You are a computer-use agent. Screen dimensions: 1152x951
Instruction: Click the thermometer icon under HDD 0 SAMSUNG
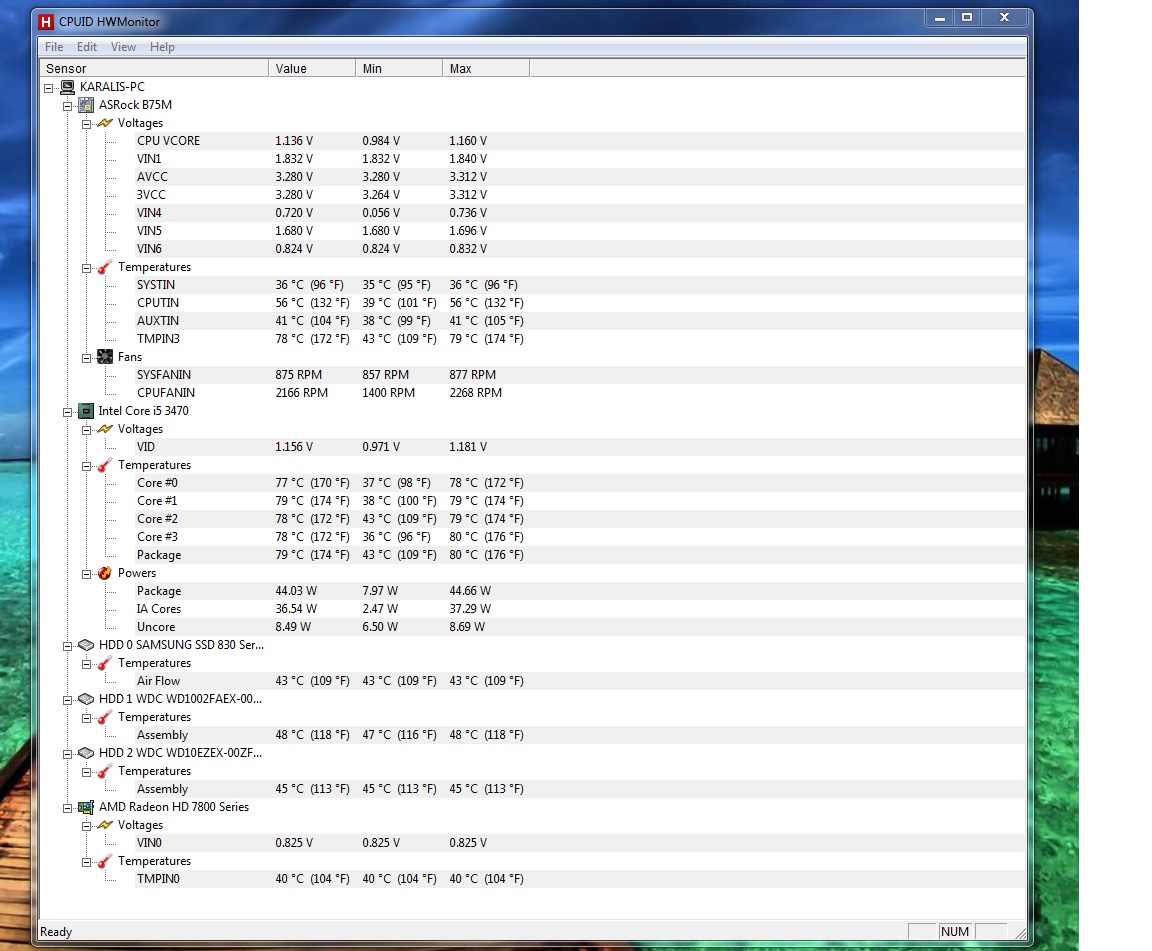(x=105, y=663)
